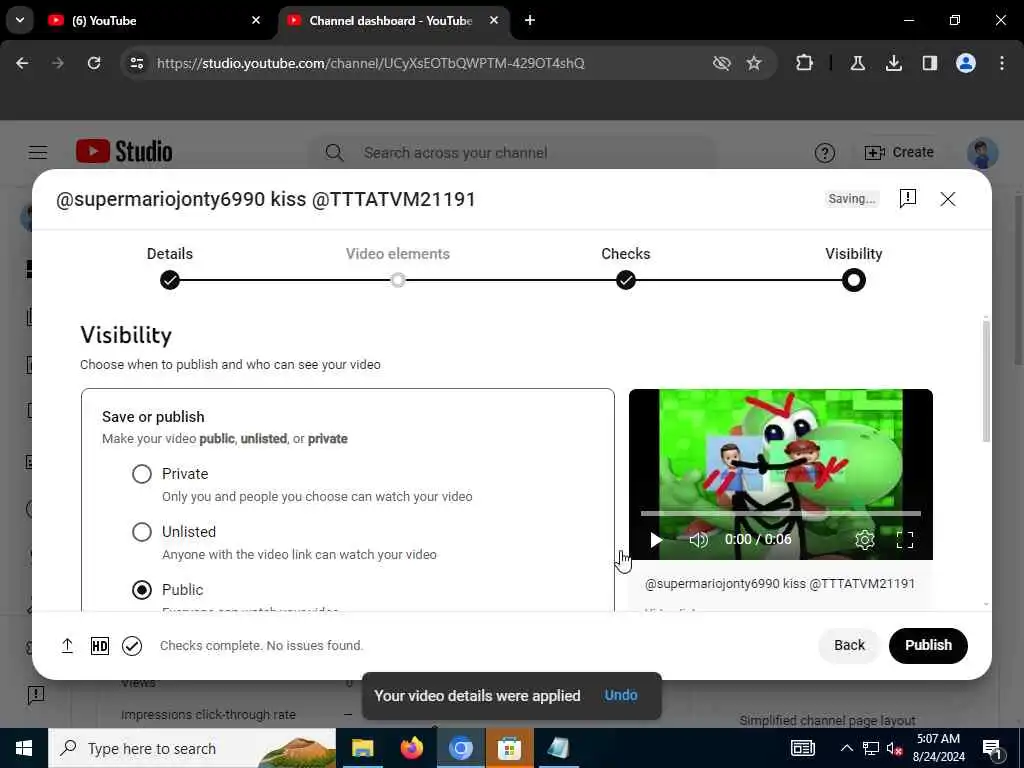Open a new browser tab
The image size is (1024, 768).
click(530, 21)
